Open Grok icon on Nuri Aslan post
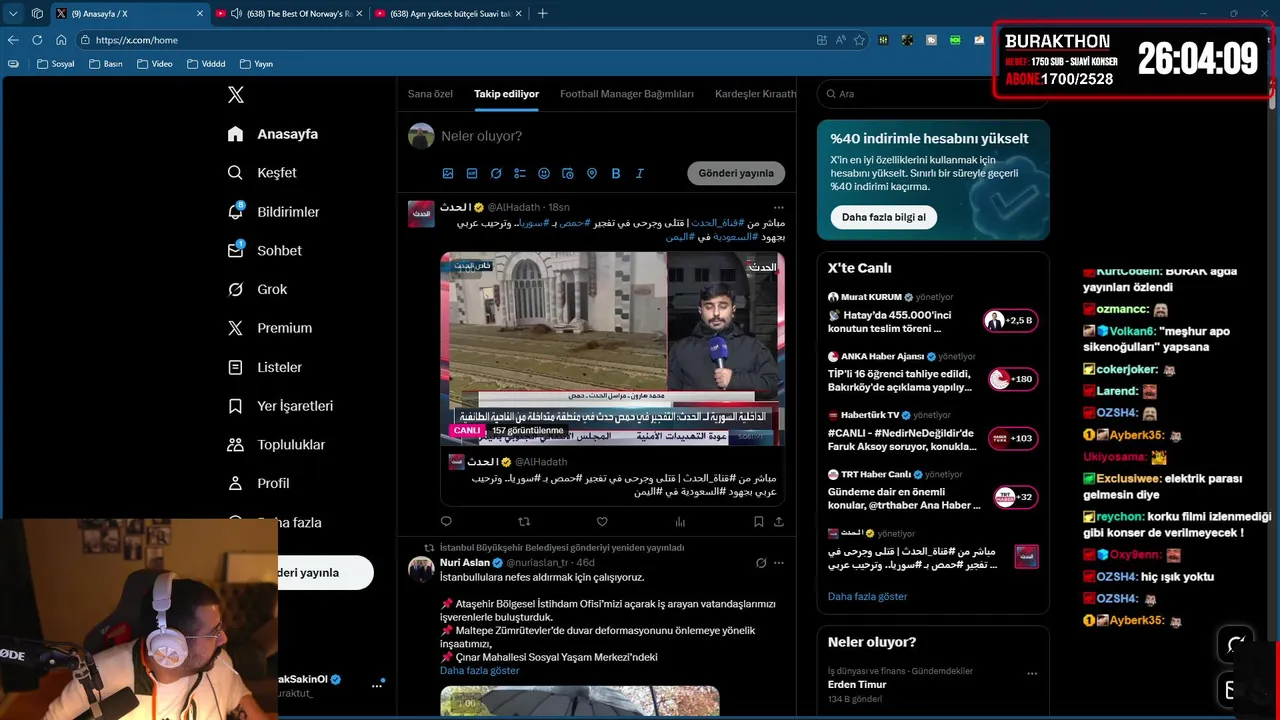Image resolution: width=1280 pixels, height=720 pixels. tap(761, 563)
